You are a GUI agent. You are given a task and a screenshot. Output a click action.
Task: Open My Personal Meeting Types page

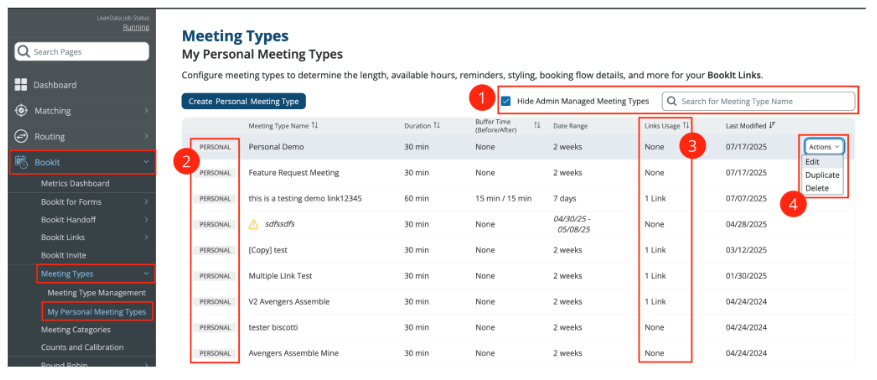(x=96, y=312)
